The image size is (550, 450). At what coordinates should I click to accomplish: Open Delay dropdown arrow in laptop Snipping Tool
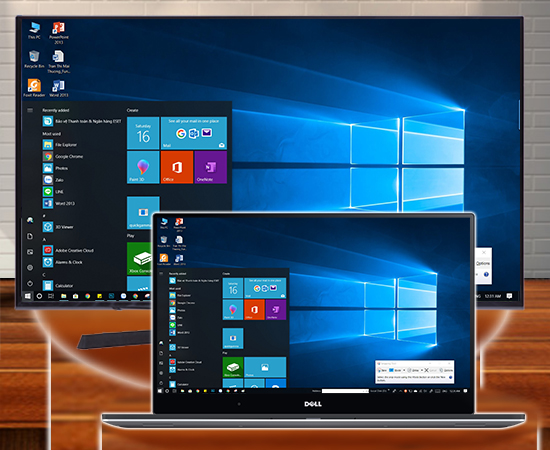coord(421,370)
